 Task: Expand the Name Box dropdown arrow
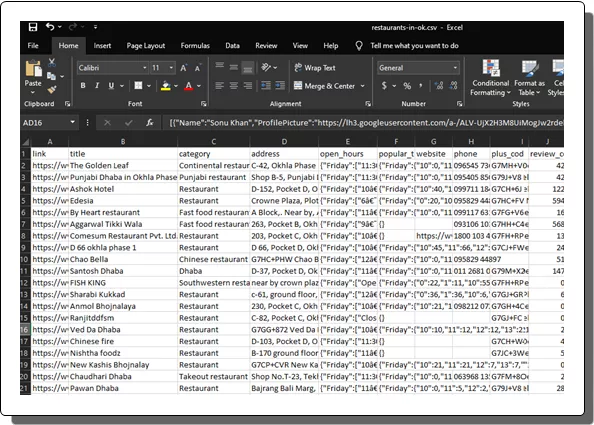pyautogui.click(x=72, y=122)
